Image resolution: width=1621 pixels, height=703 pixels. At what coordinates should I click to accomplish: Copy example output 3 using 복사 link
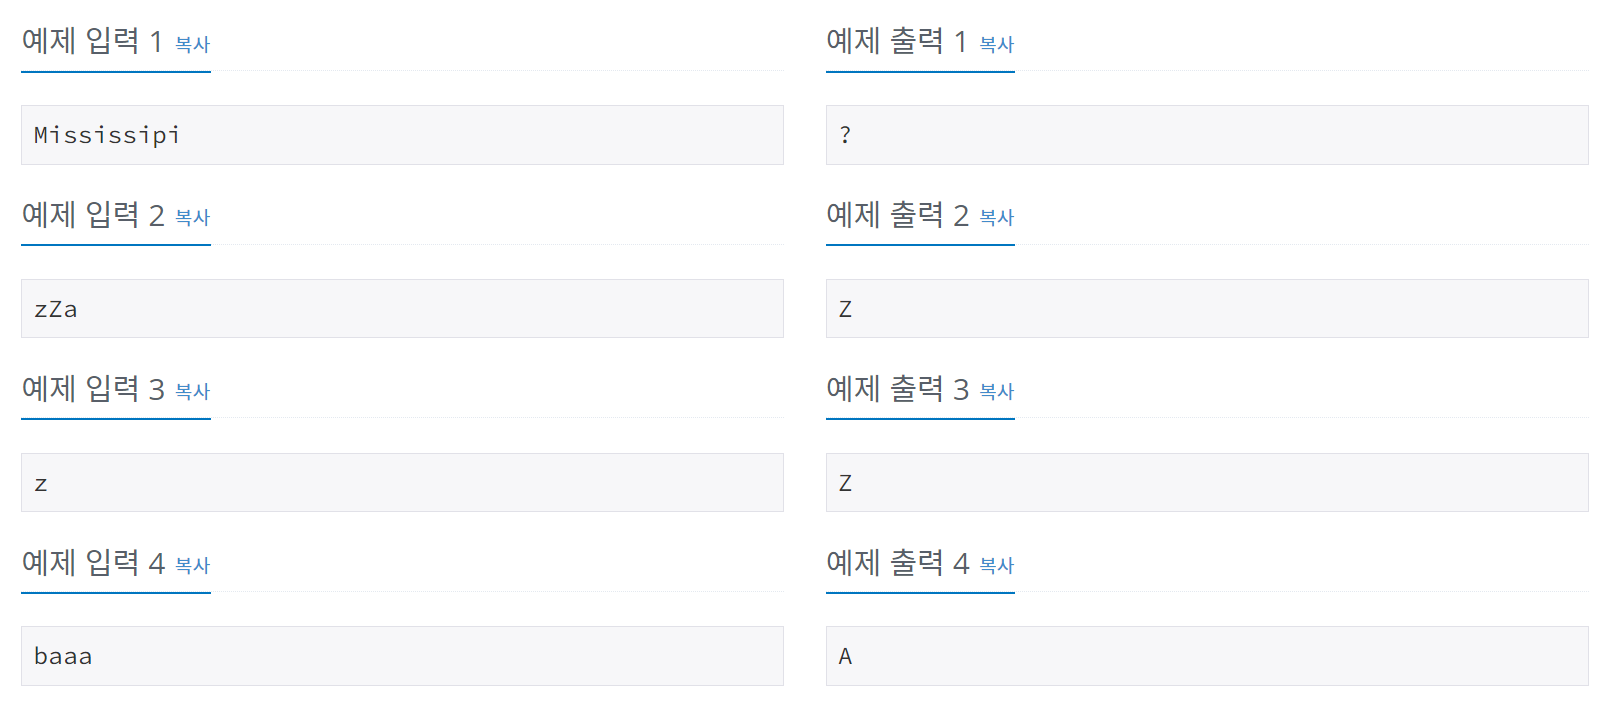point(996,392)
